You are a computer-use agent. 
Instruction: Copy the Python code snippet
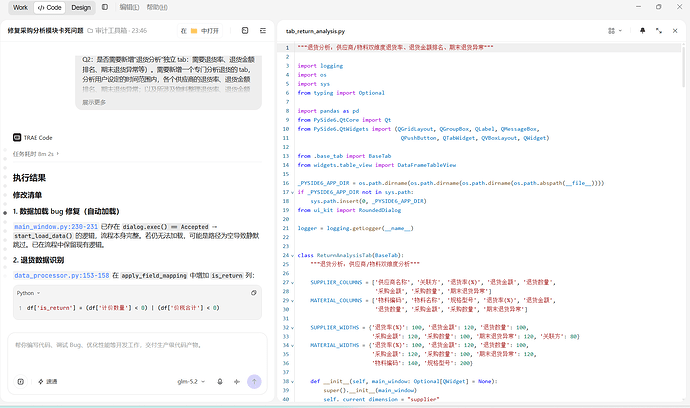[253, 293]
